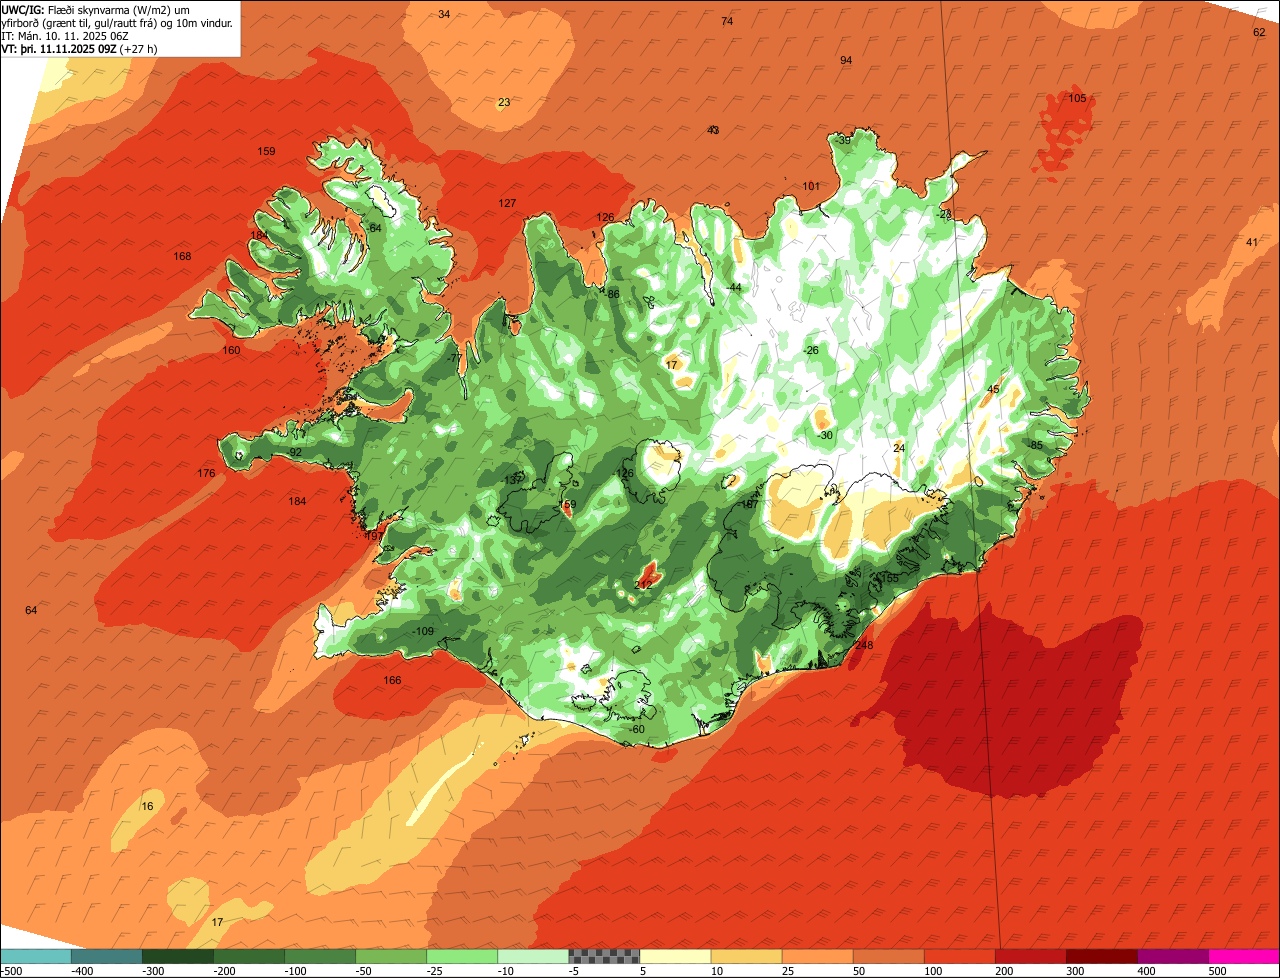This screenshot has width=1280, height=978.
Task: Click the value 187 west of the glacier
Action: tap(748, 505)
